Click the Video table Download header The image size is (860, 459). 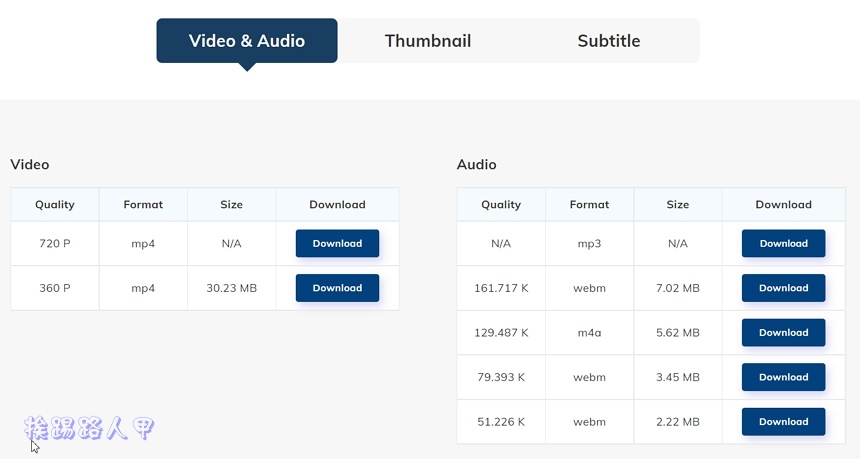pyautogui.click(x=337, y=205)
